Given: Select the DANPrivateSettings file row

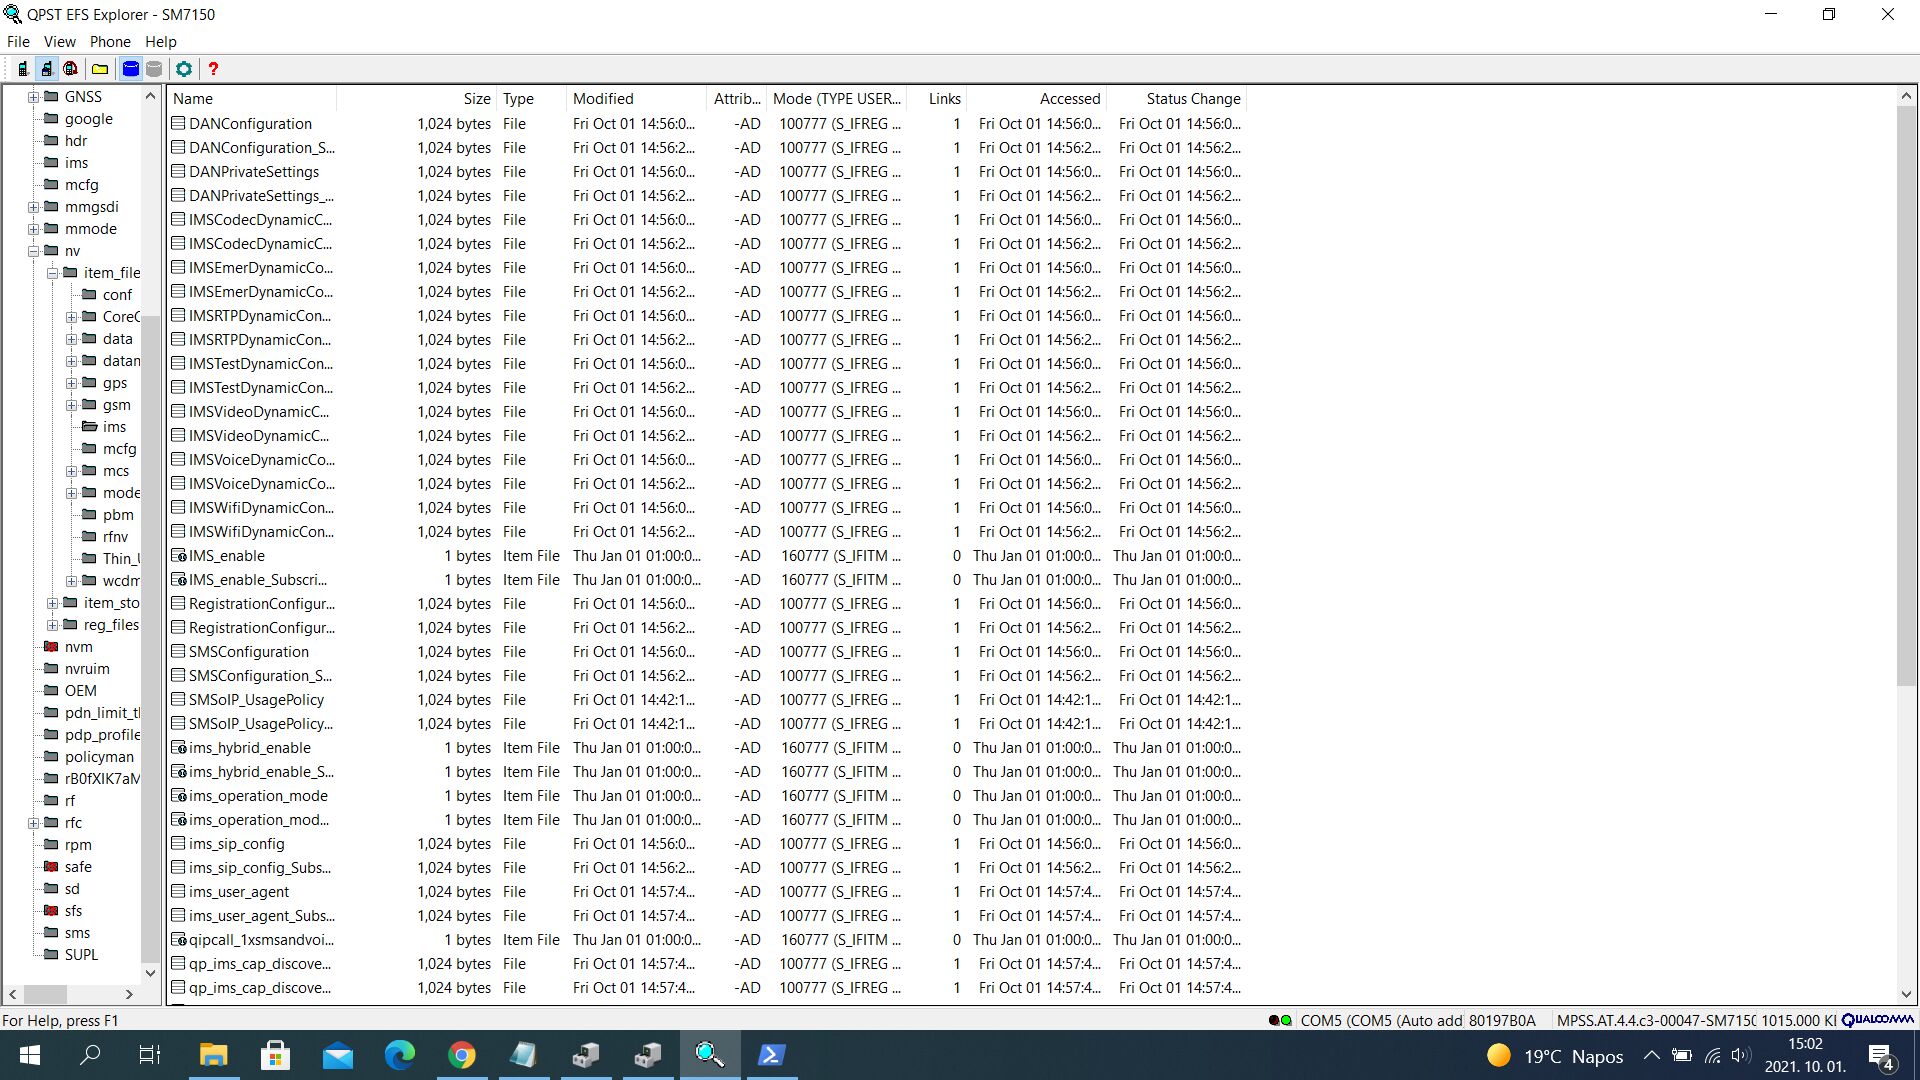Looking at the screenshot, I should 706,172.
